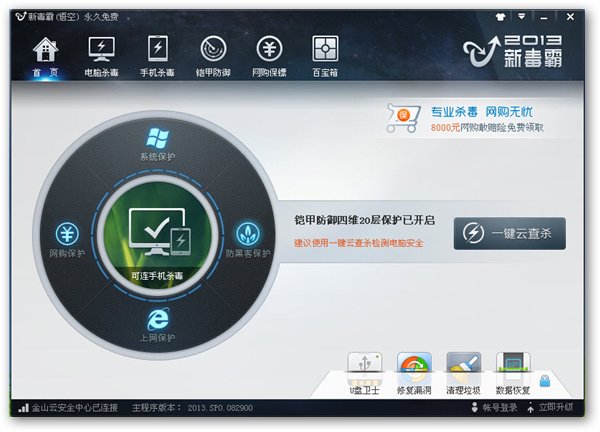Launch 修复漏洞 tool

point(414,373)
